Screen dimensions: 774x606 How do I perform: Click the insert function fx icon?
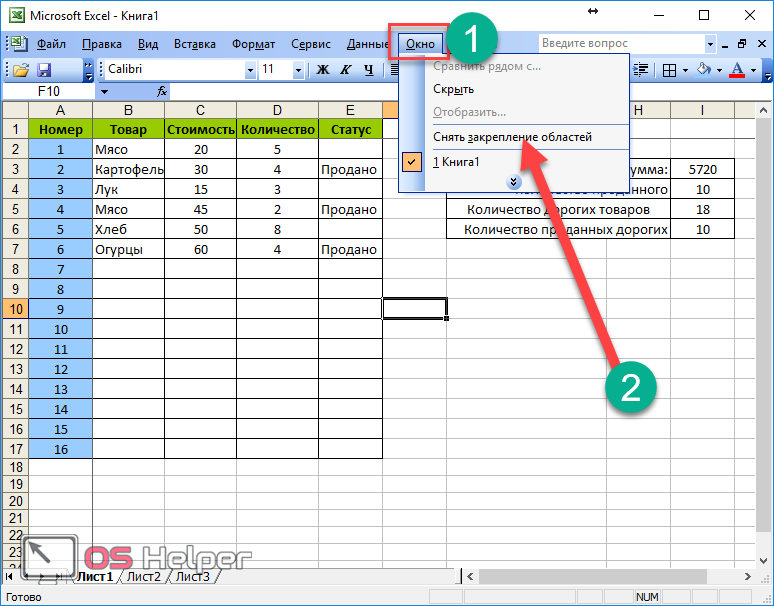click(162, 91)
